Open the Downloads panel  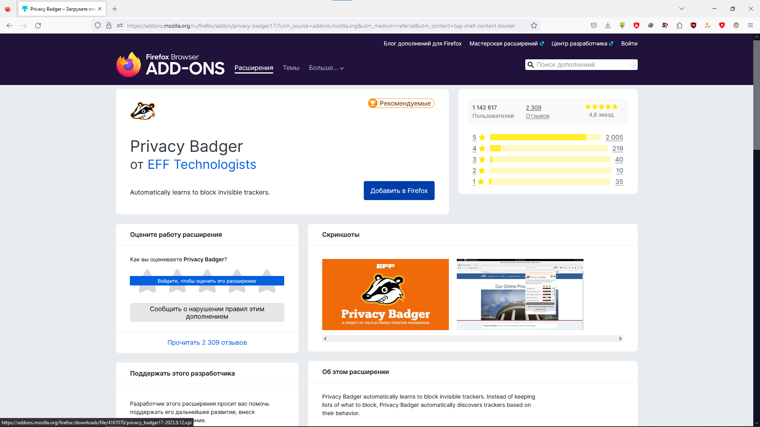click(608, 26)
